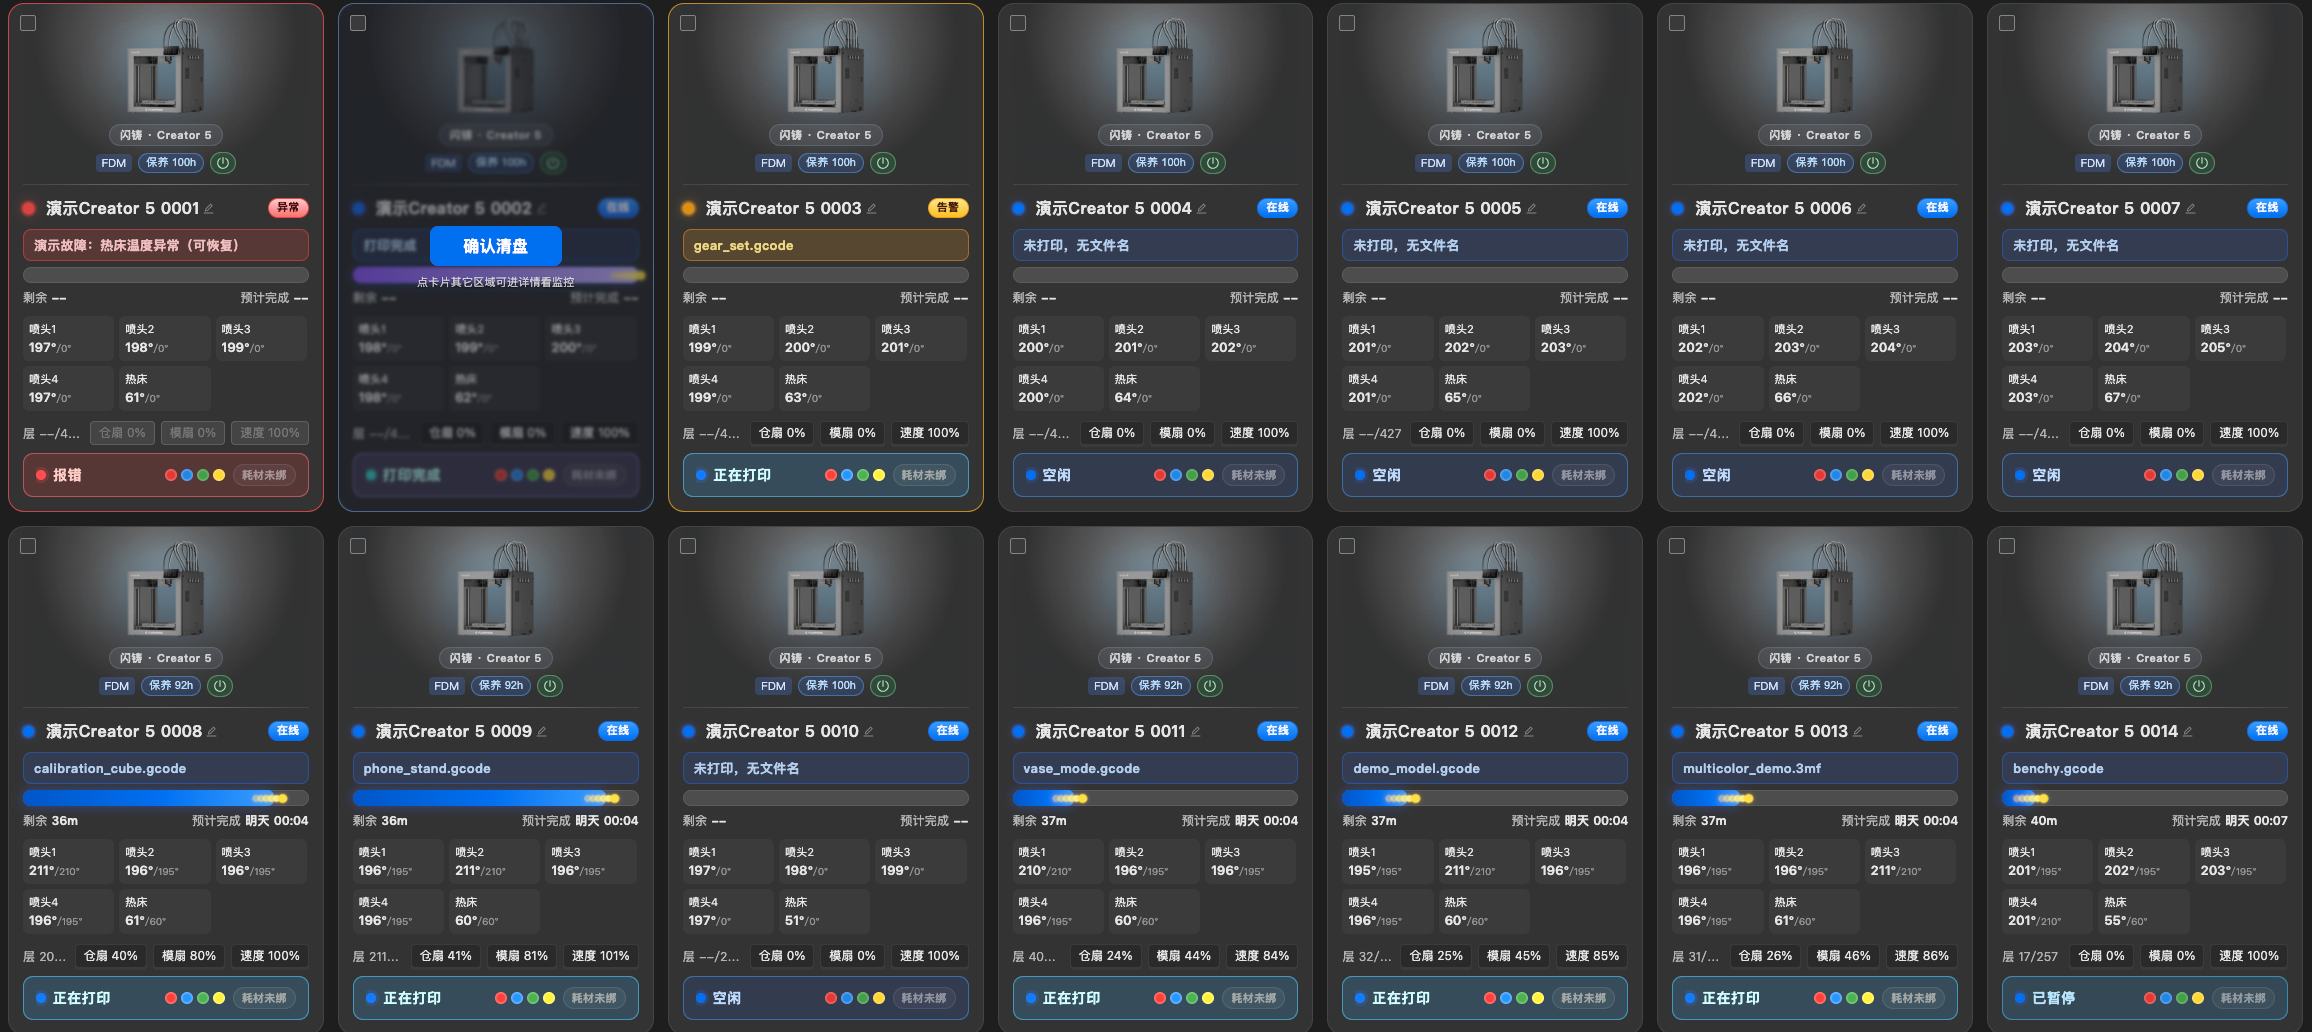Image resolution: width=2312 pixels, height=1032 pixels.
Task: Click red filament color dot on 演示Creator 5 0003
Action: click(x=831, y=475)
